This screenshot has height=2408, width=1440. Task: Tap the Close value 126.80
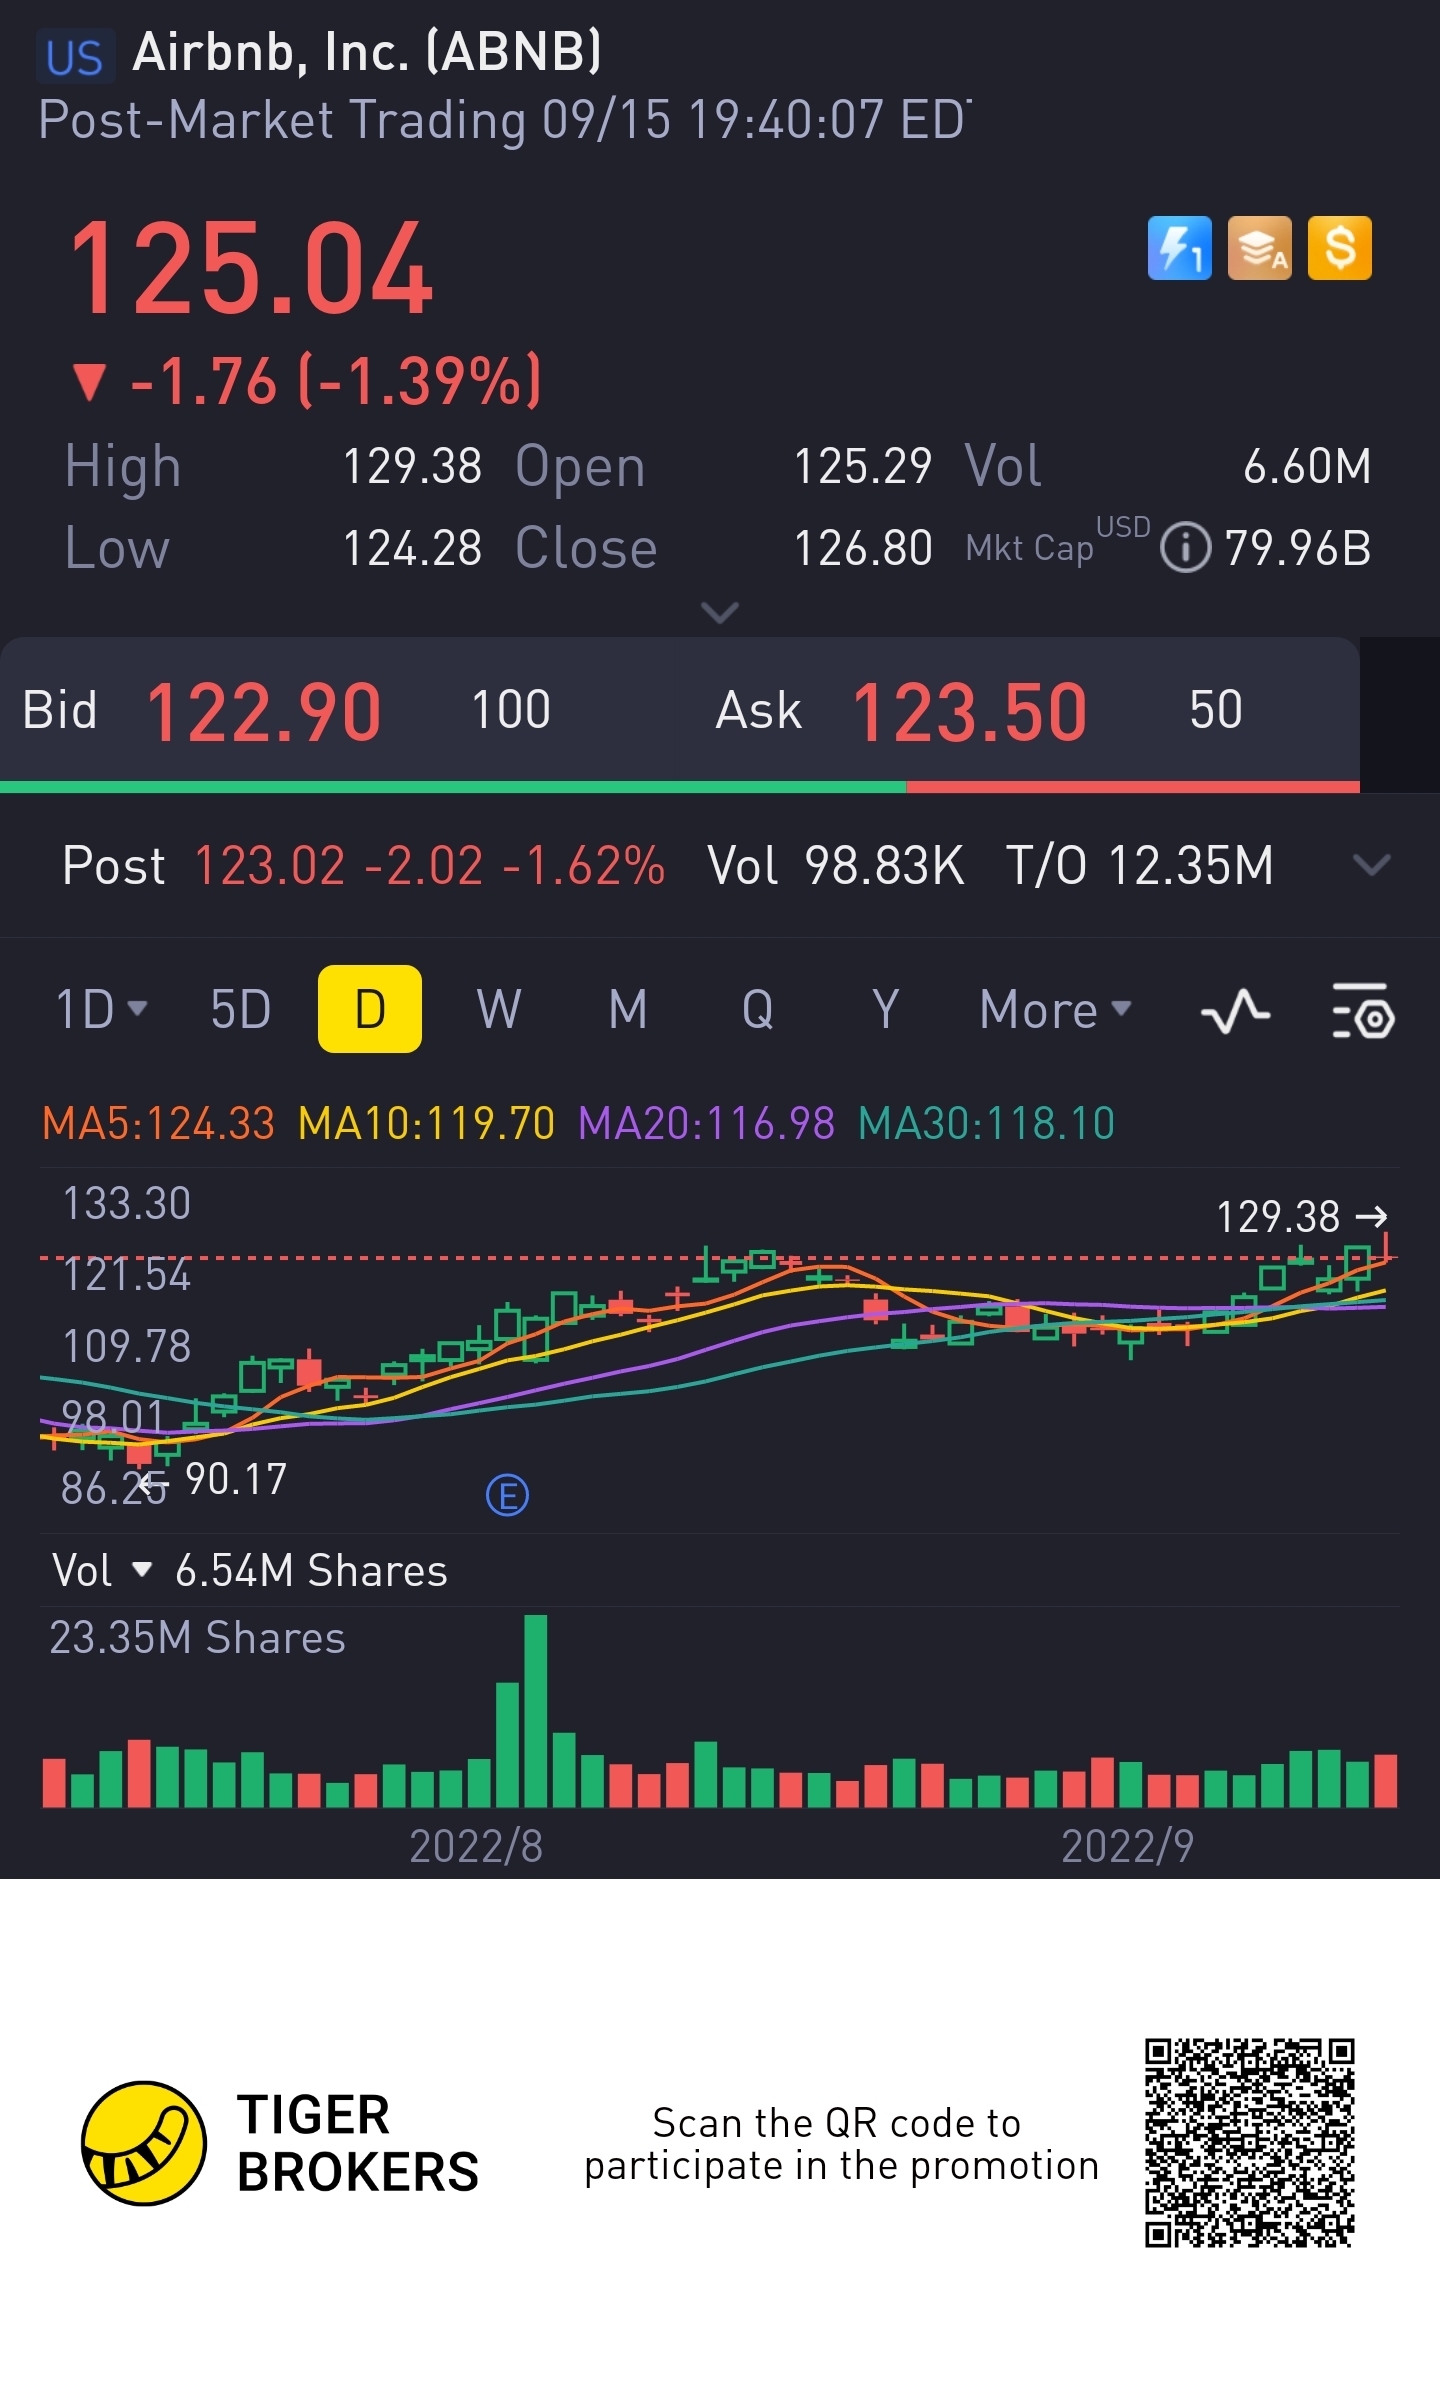click(x=863, y=548)
